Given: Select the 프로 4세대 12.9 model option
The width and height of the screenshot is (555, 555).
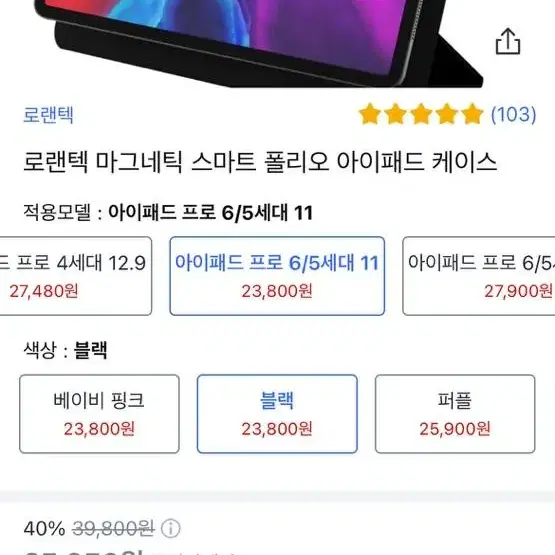Looking at the screenshot, I should tap(75, 276).
